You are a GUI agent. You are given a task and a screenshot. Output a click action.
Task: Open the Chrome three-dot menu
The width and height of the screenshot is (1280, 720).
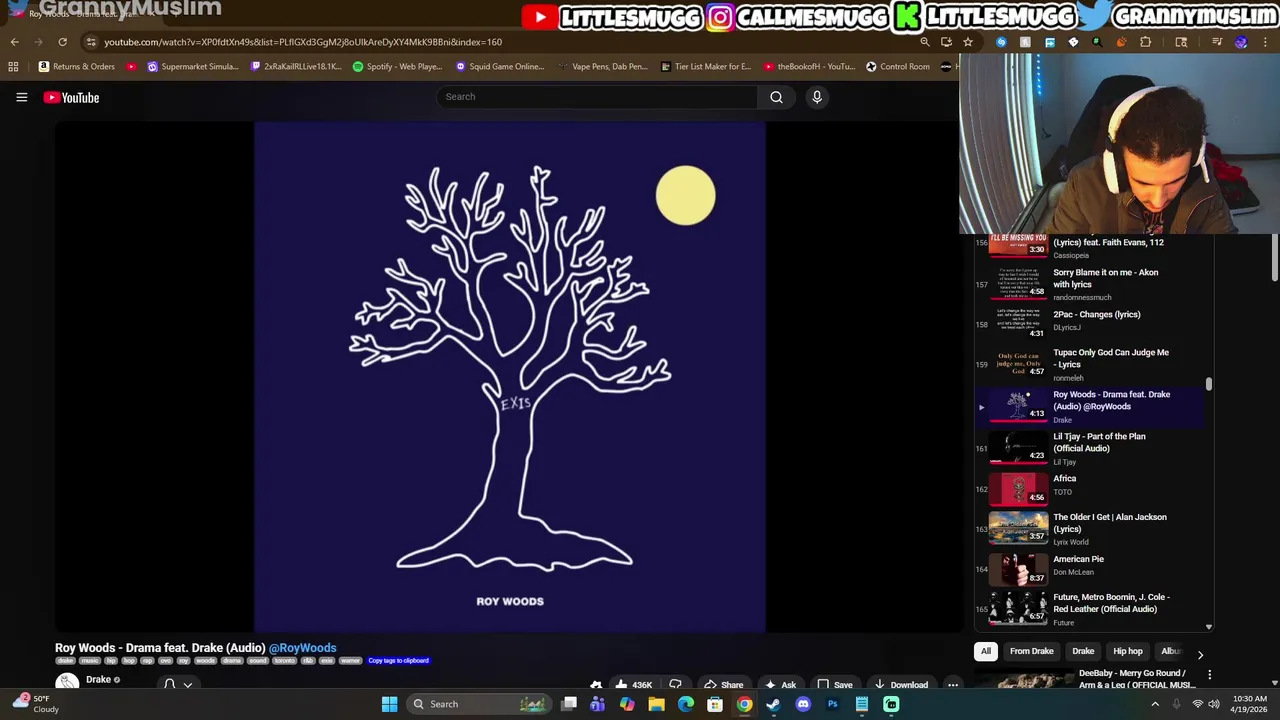[x=1265, y=42]
